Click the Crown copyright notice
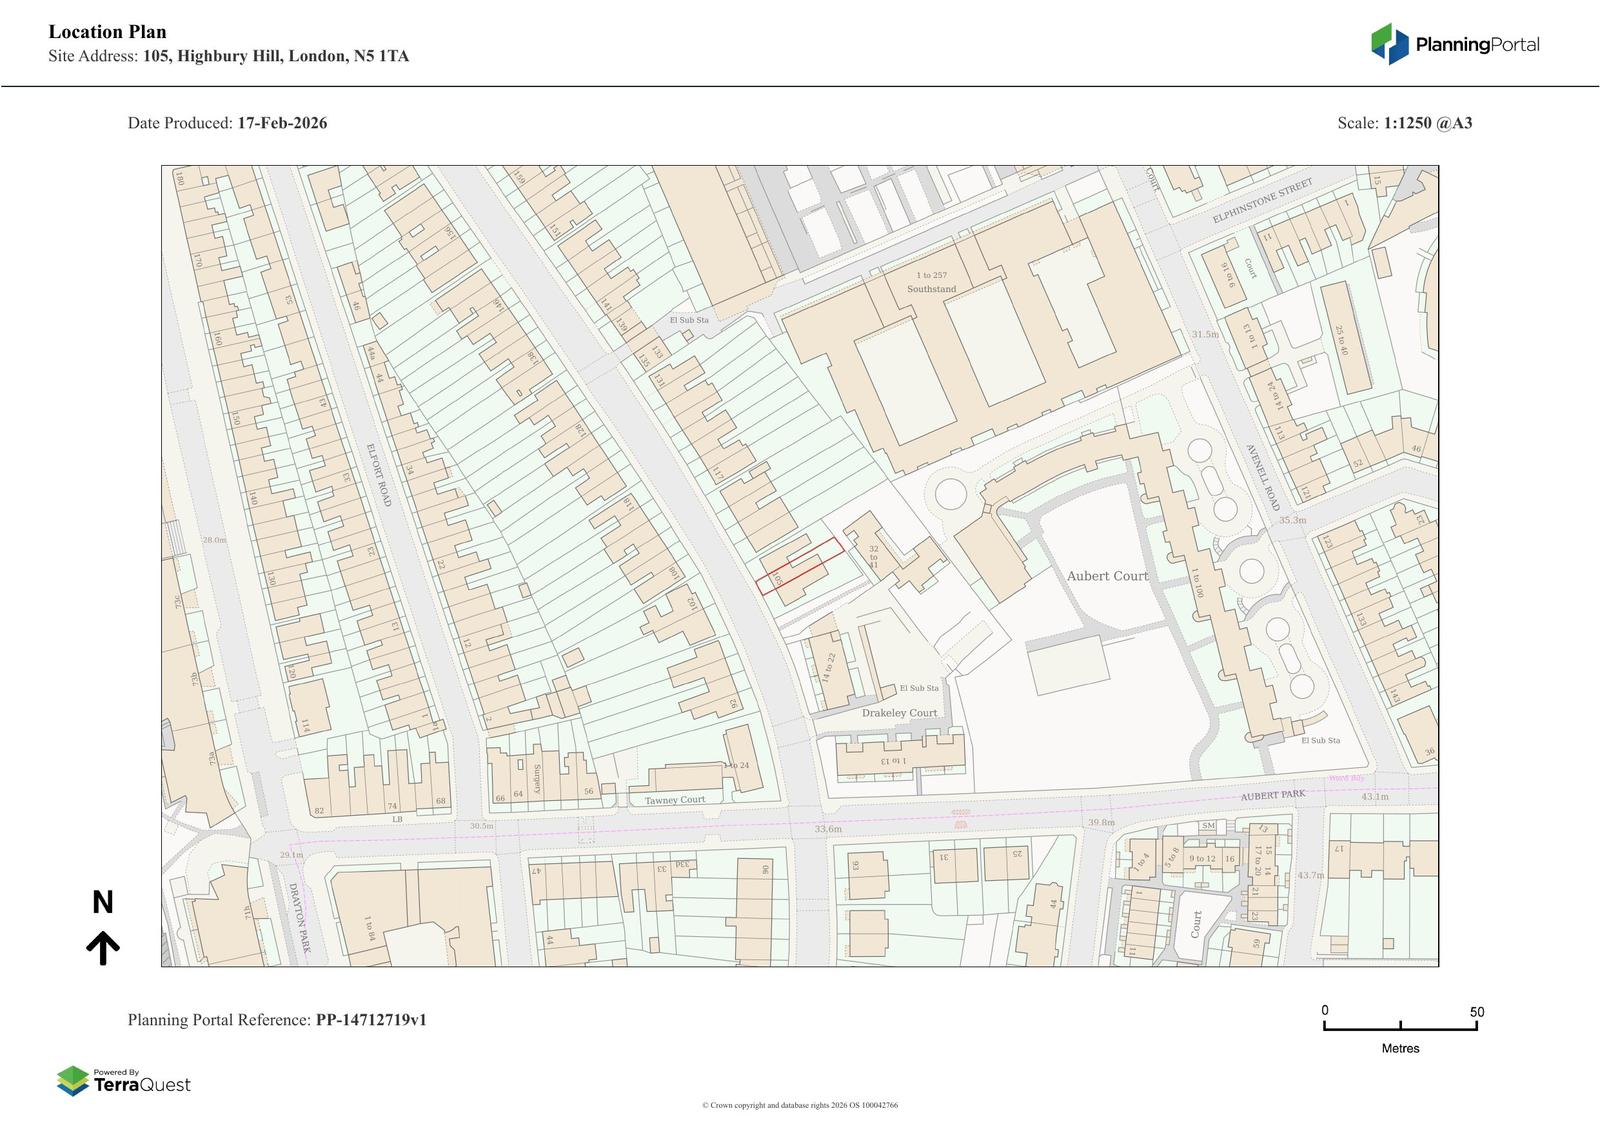 [x=799, y=1105]
